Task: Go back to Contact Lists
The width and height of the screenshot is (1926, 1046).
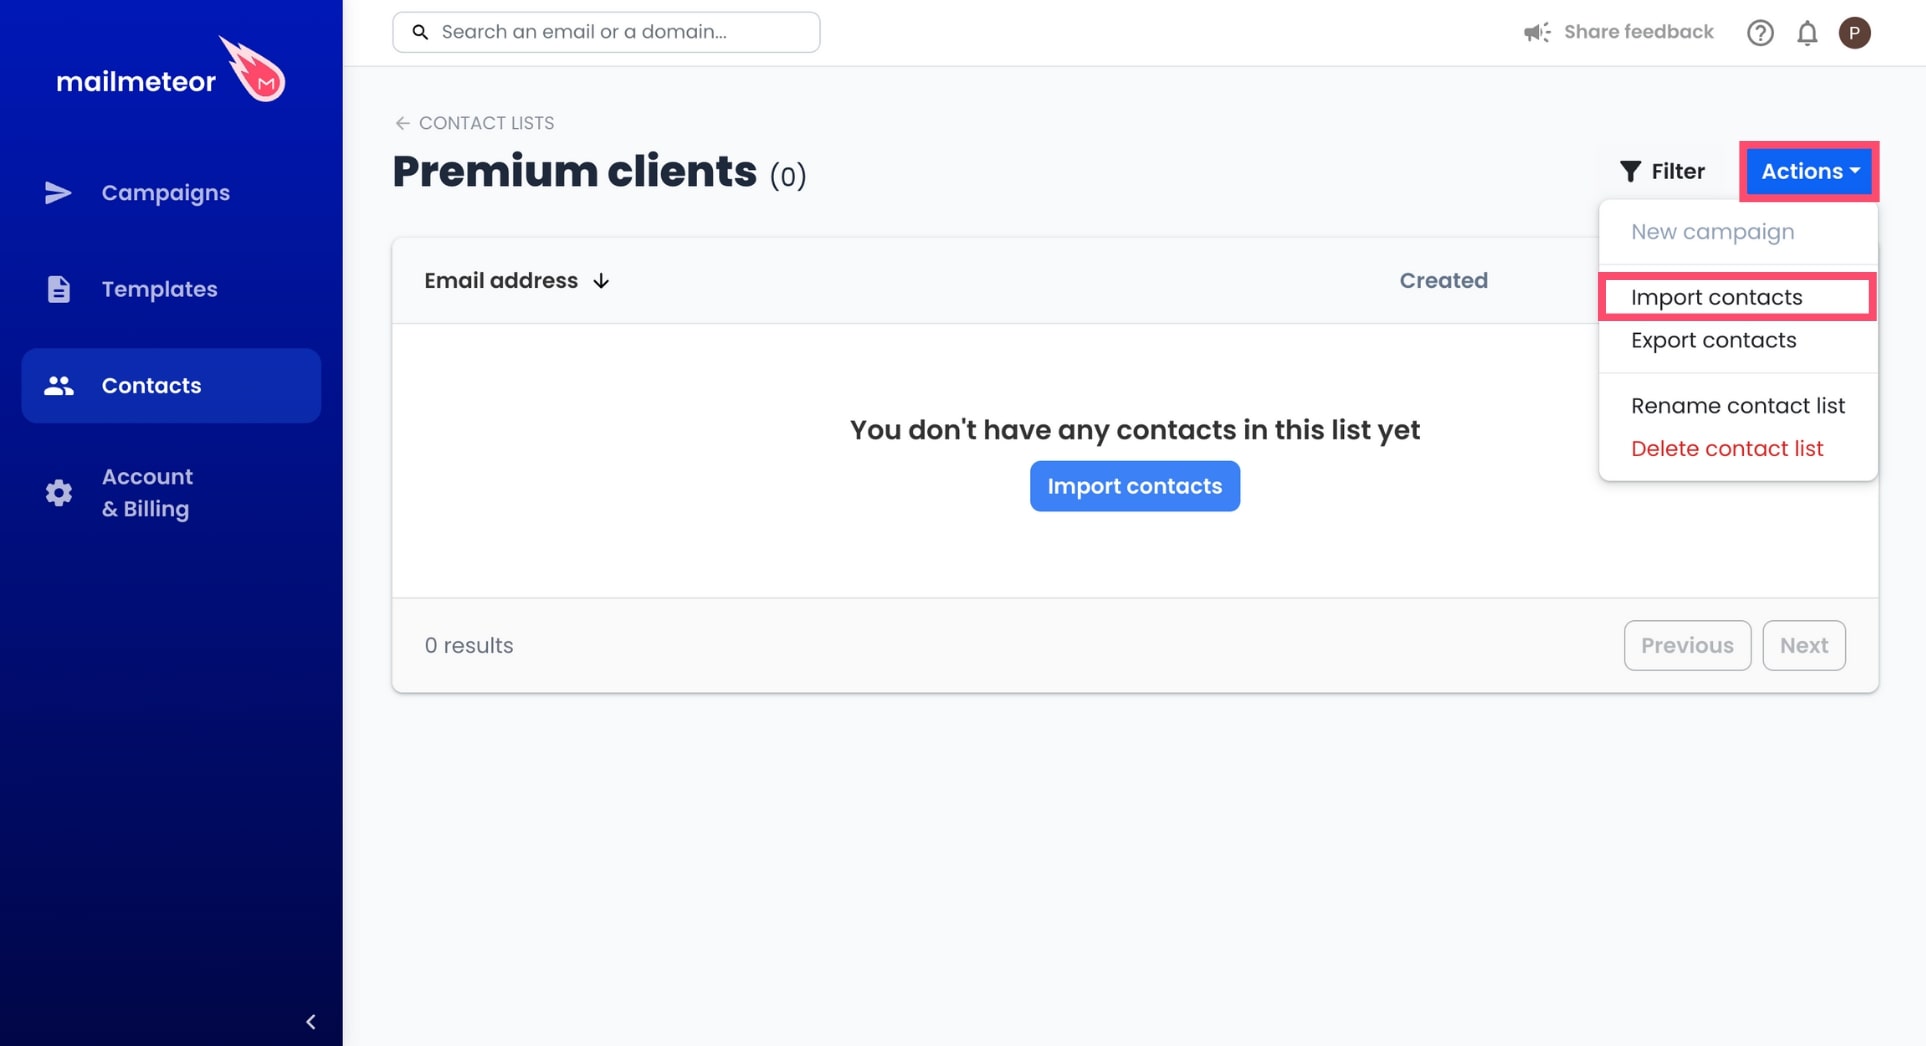Action: click(x=474, y=122)
